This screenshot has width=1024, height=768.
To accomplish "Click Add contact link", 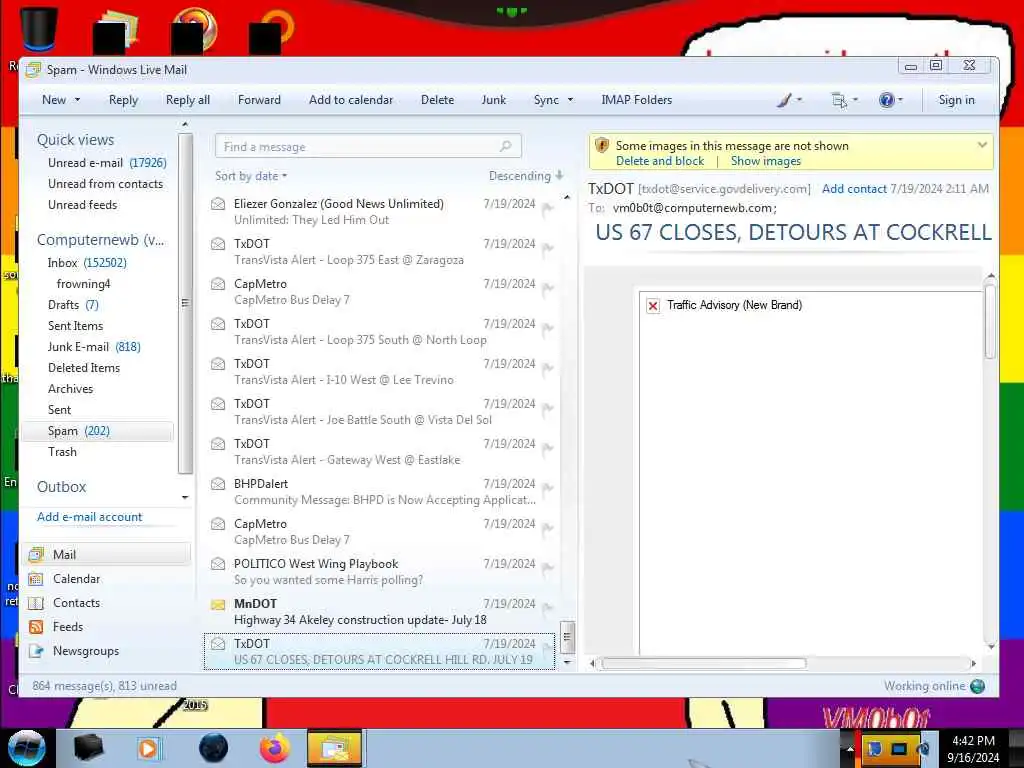I will (x=854, y=189).
